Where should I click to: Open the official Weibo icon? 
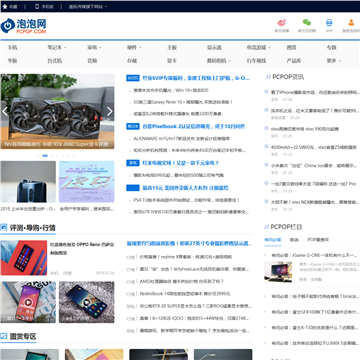click(x=282, y=23)
